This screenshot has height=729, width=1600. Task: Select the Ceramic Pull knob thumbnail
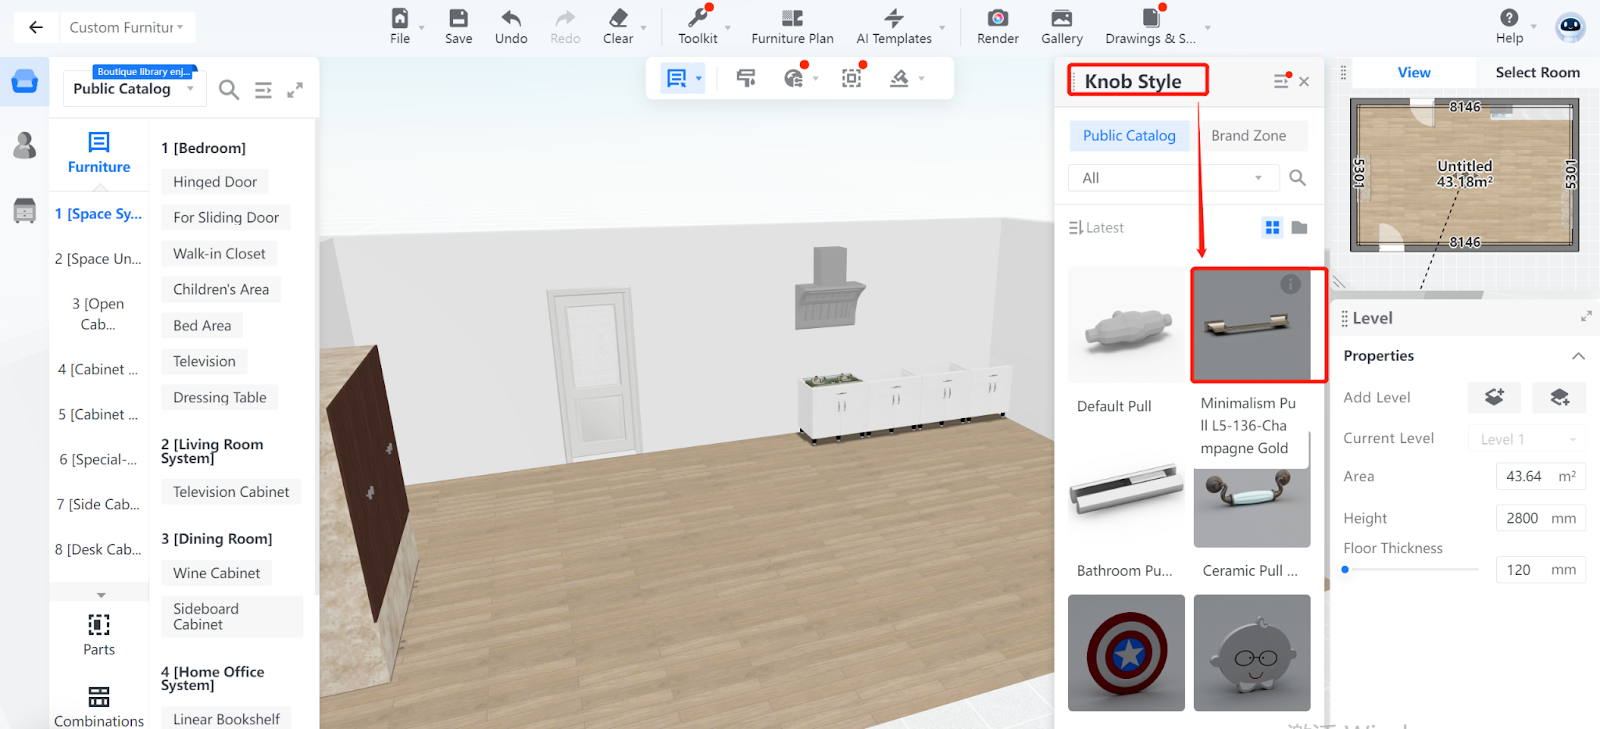click(x=1252, y=506)
